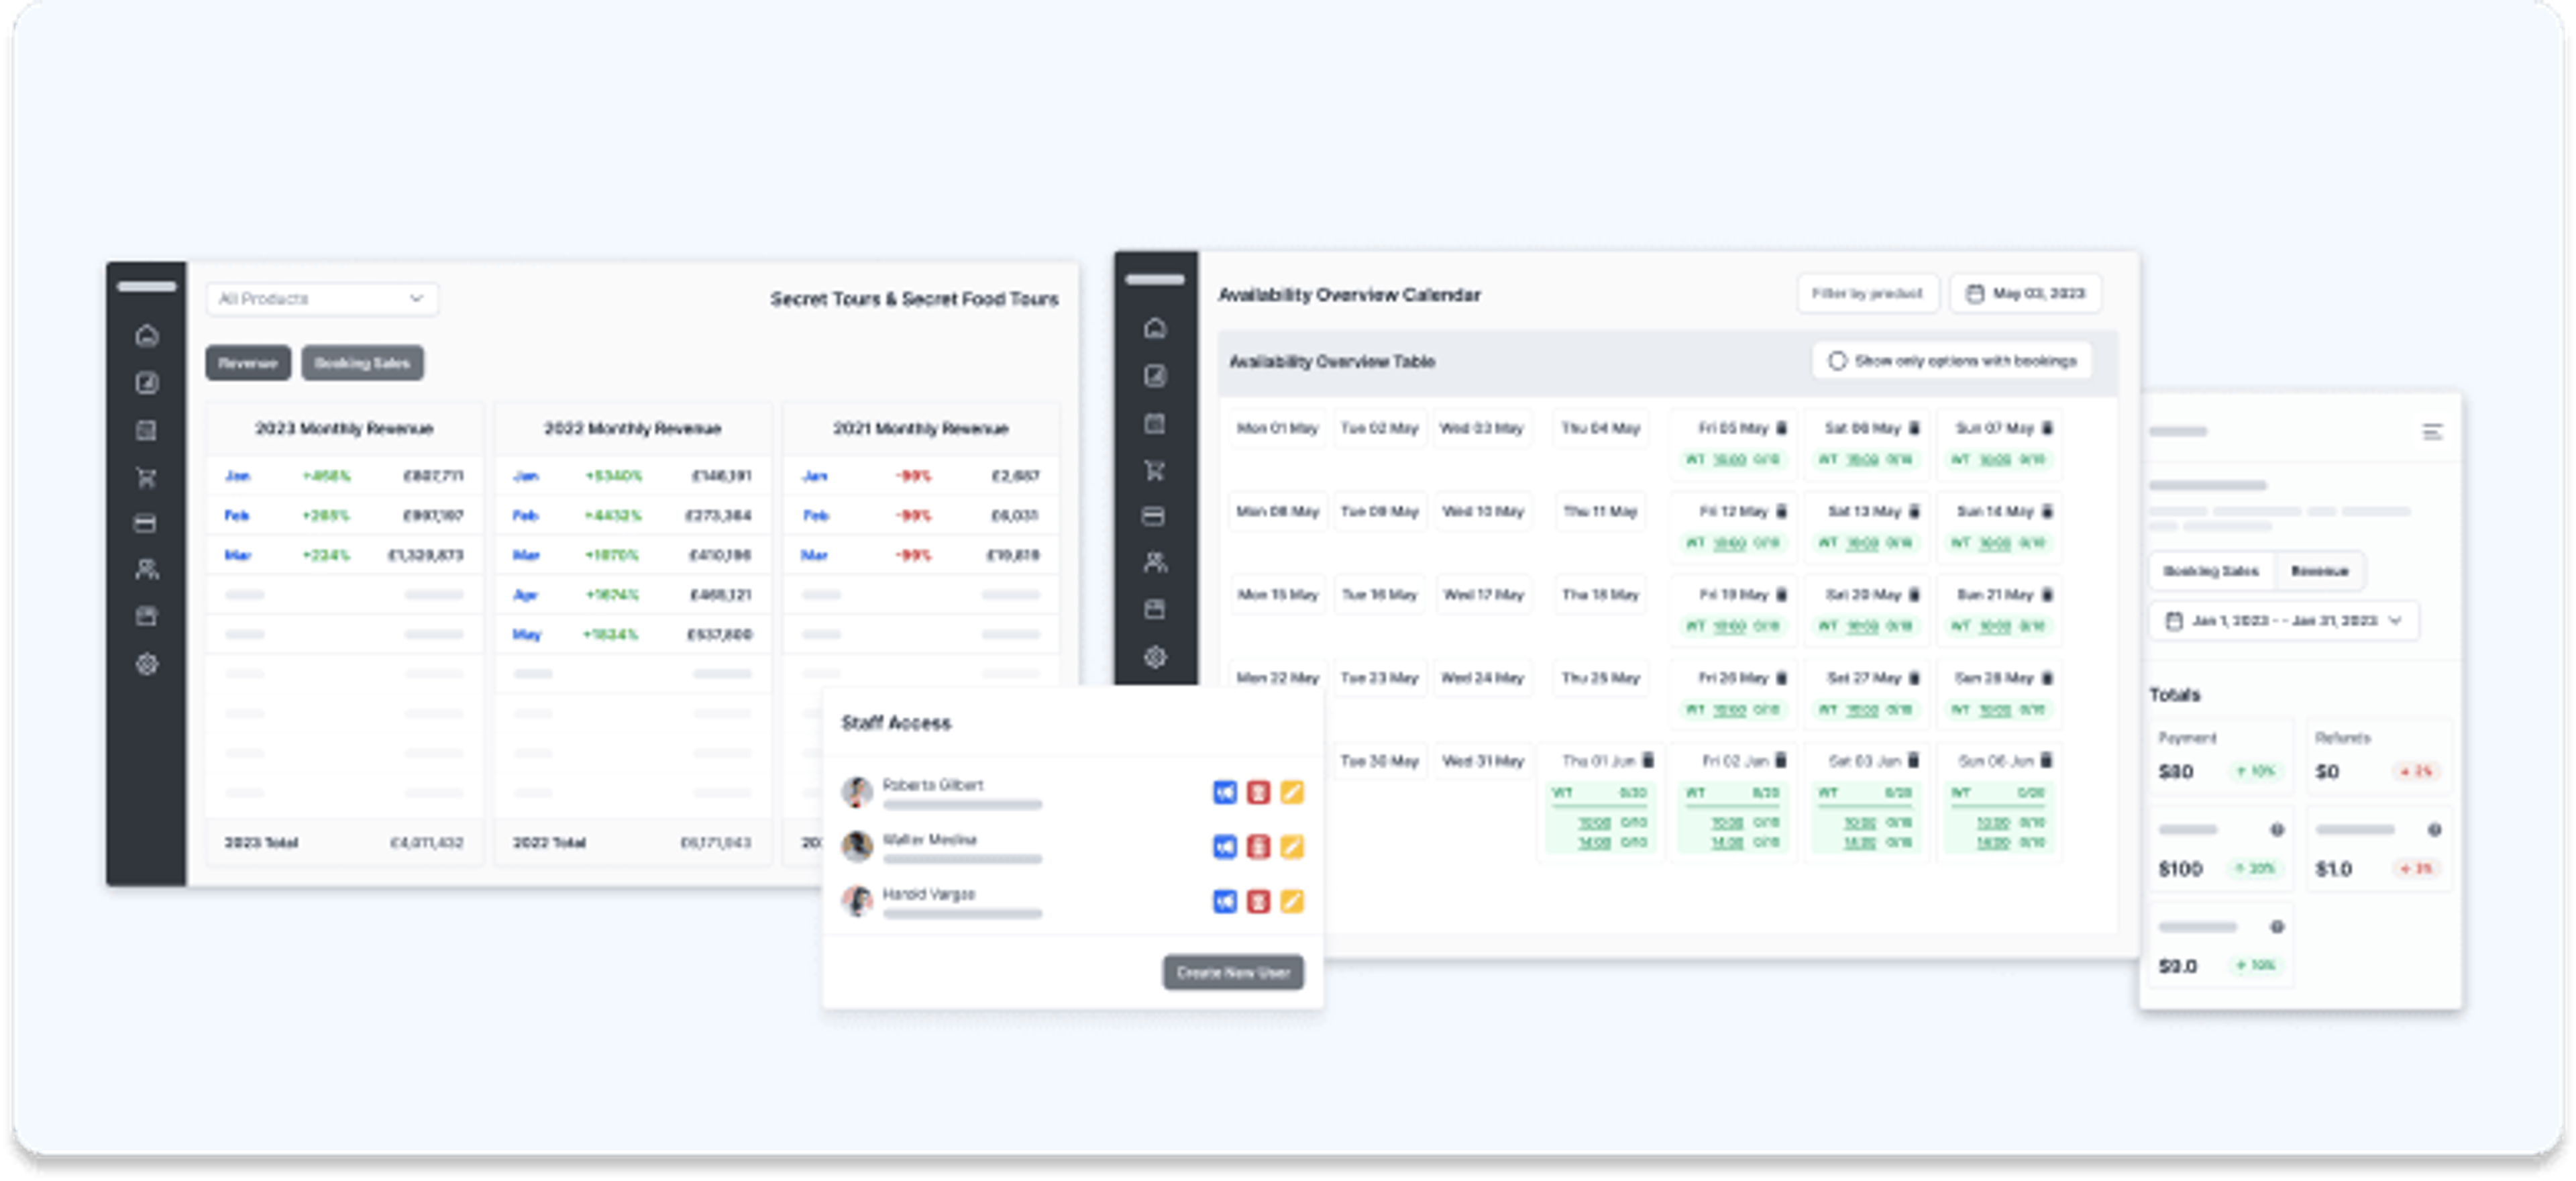Click the edit icon in the availability window sidebar

(x=1155, y=376)
